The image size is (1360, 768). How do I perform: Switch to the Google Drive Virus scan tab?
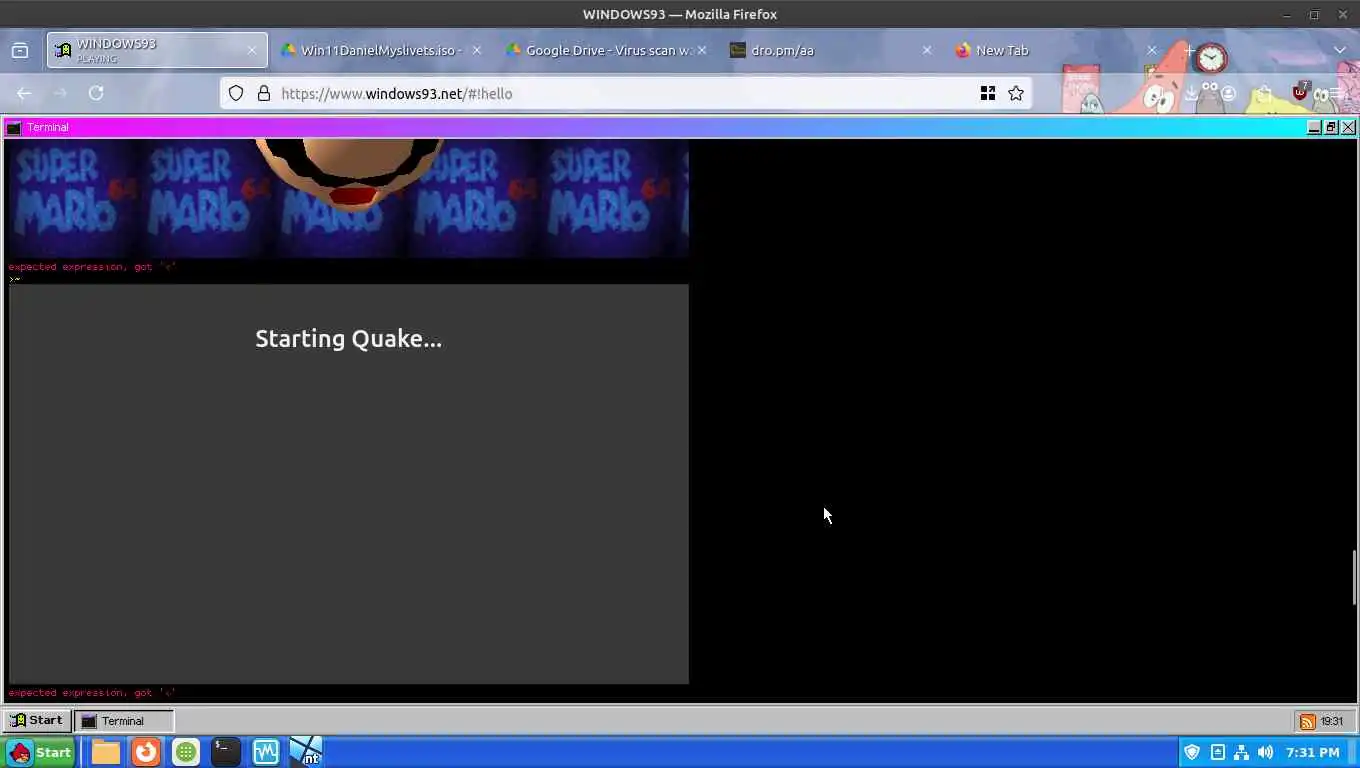607,50
